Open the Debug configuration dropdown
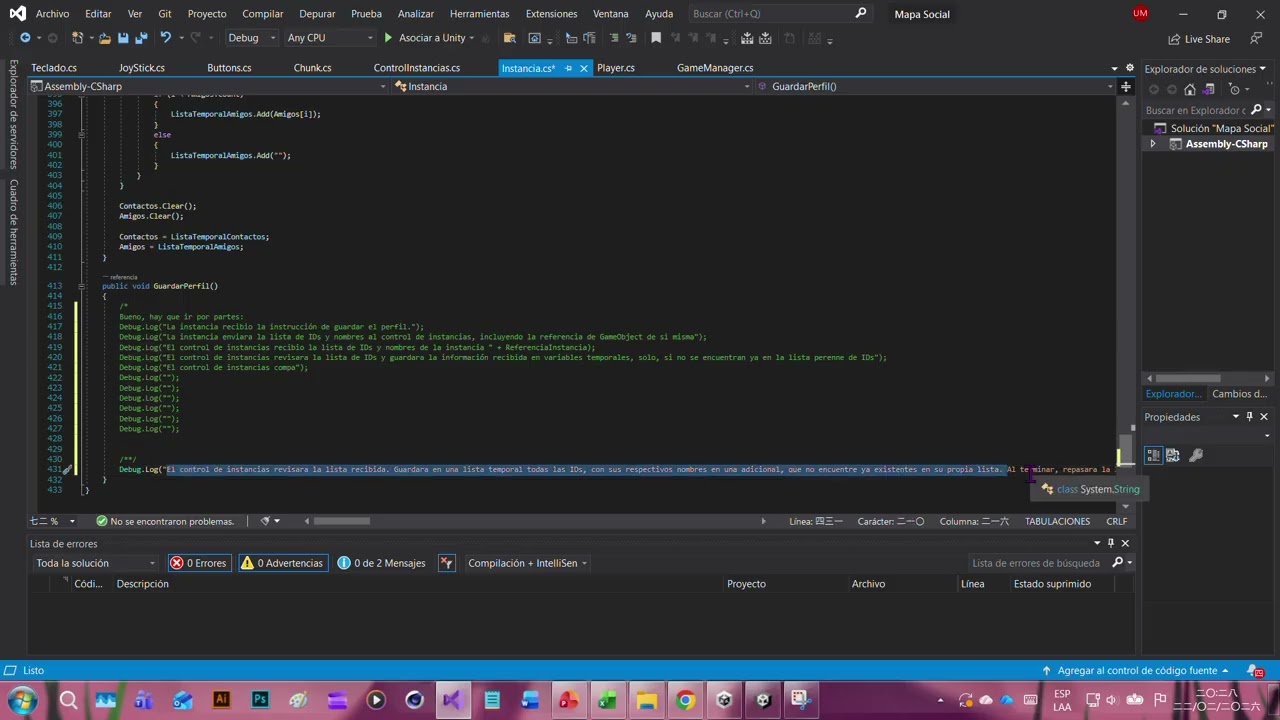 251,38
